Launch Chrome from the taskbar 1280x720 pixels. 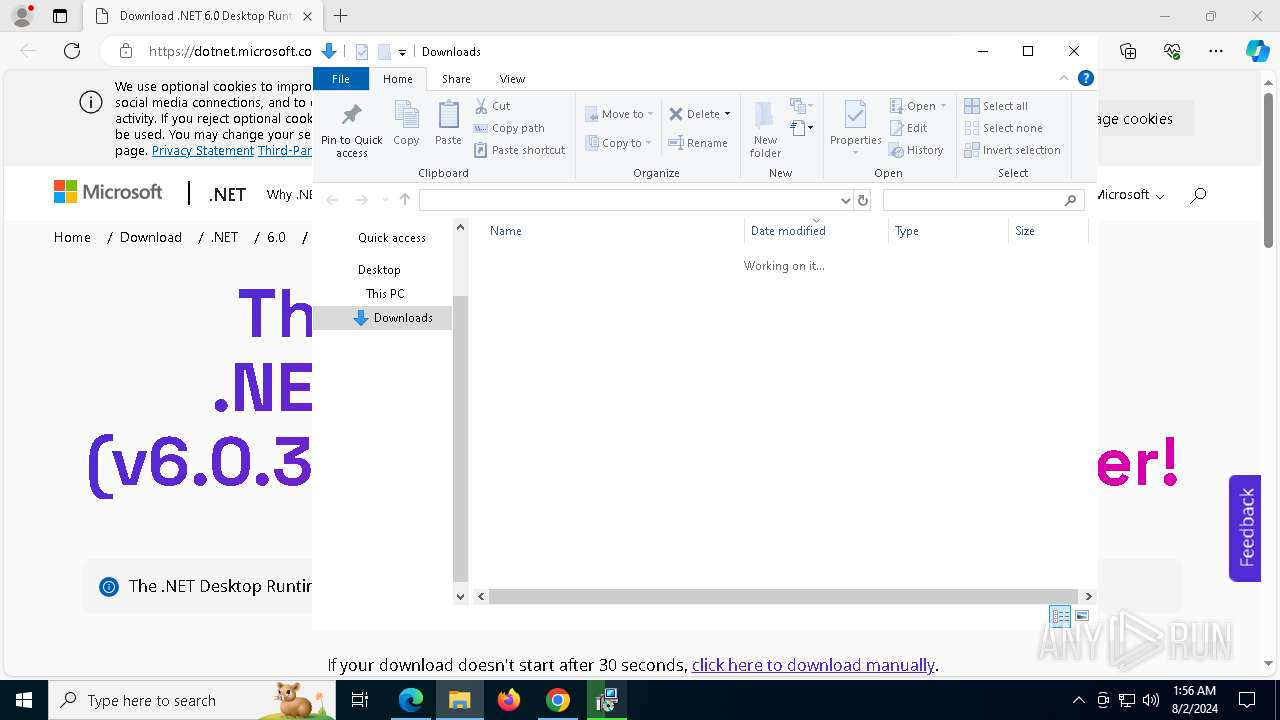(558, 700)
